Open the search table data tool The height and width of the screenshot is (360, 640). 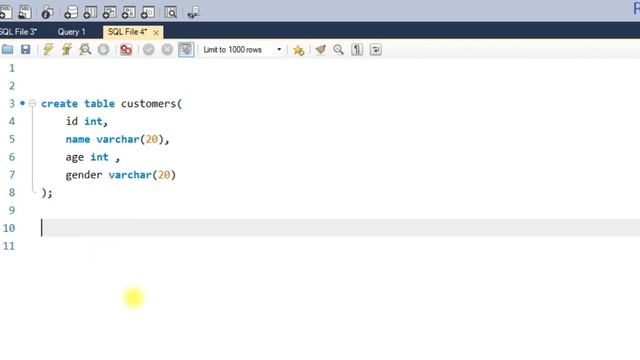(x=171, y=12)
